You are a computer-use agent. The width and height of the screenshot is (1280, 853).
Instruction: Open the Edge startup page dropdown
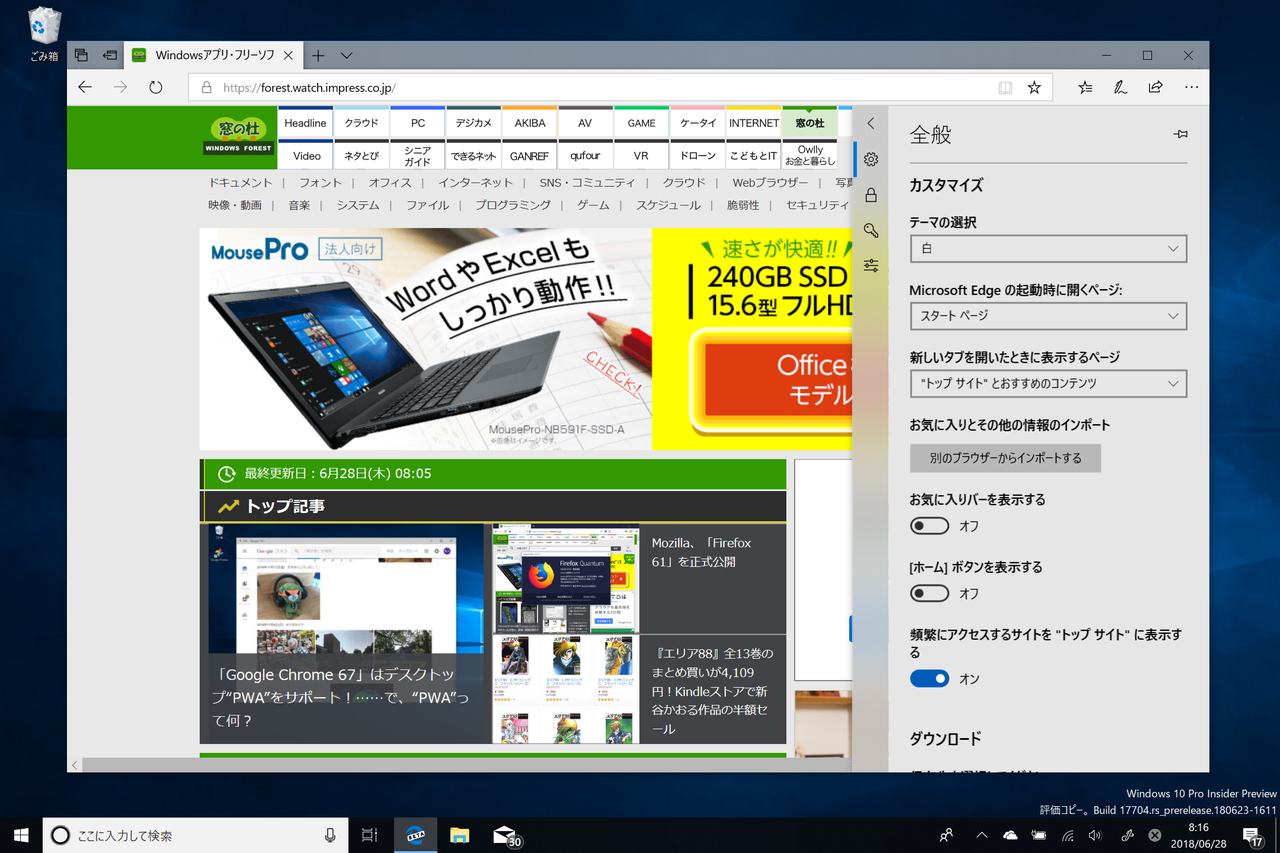1048,316
